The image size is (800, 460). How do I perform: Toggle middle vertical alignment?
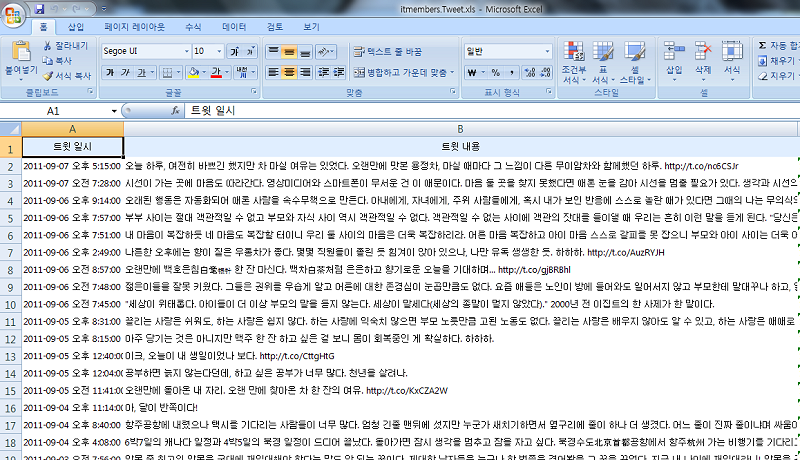(289, 51)
